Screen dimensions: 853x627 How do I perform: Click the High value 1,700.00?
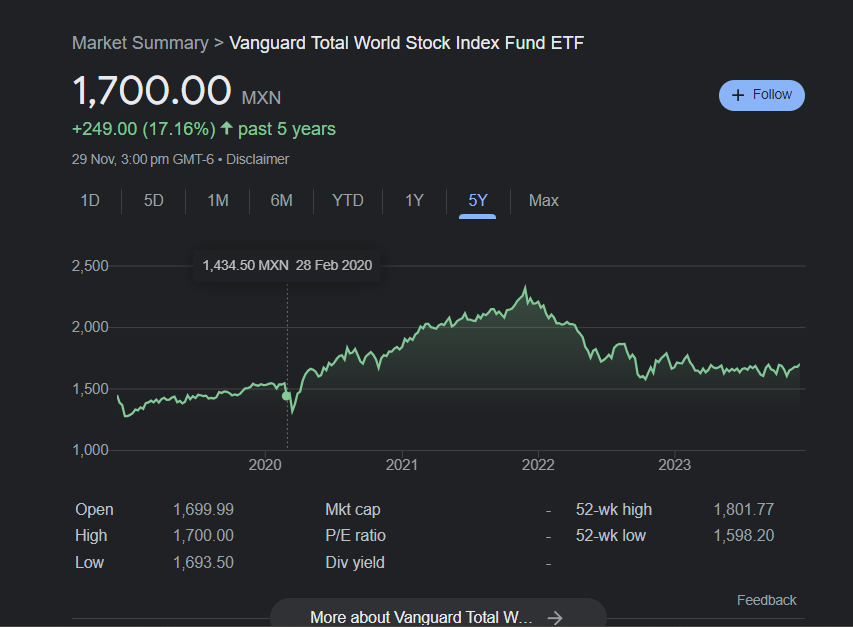203,536
